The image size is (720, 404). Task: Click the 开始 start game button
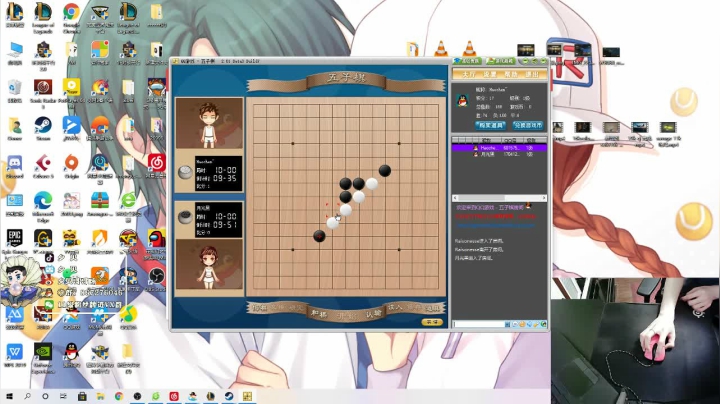[x=346, y=316]
